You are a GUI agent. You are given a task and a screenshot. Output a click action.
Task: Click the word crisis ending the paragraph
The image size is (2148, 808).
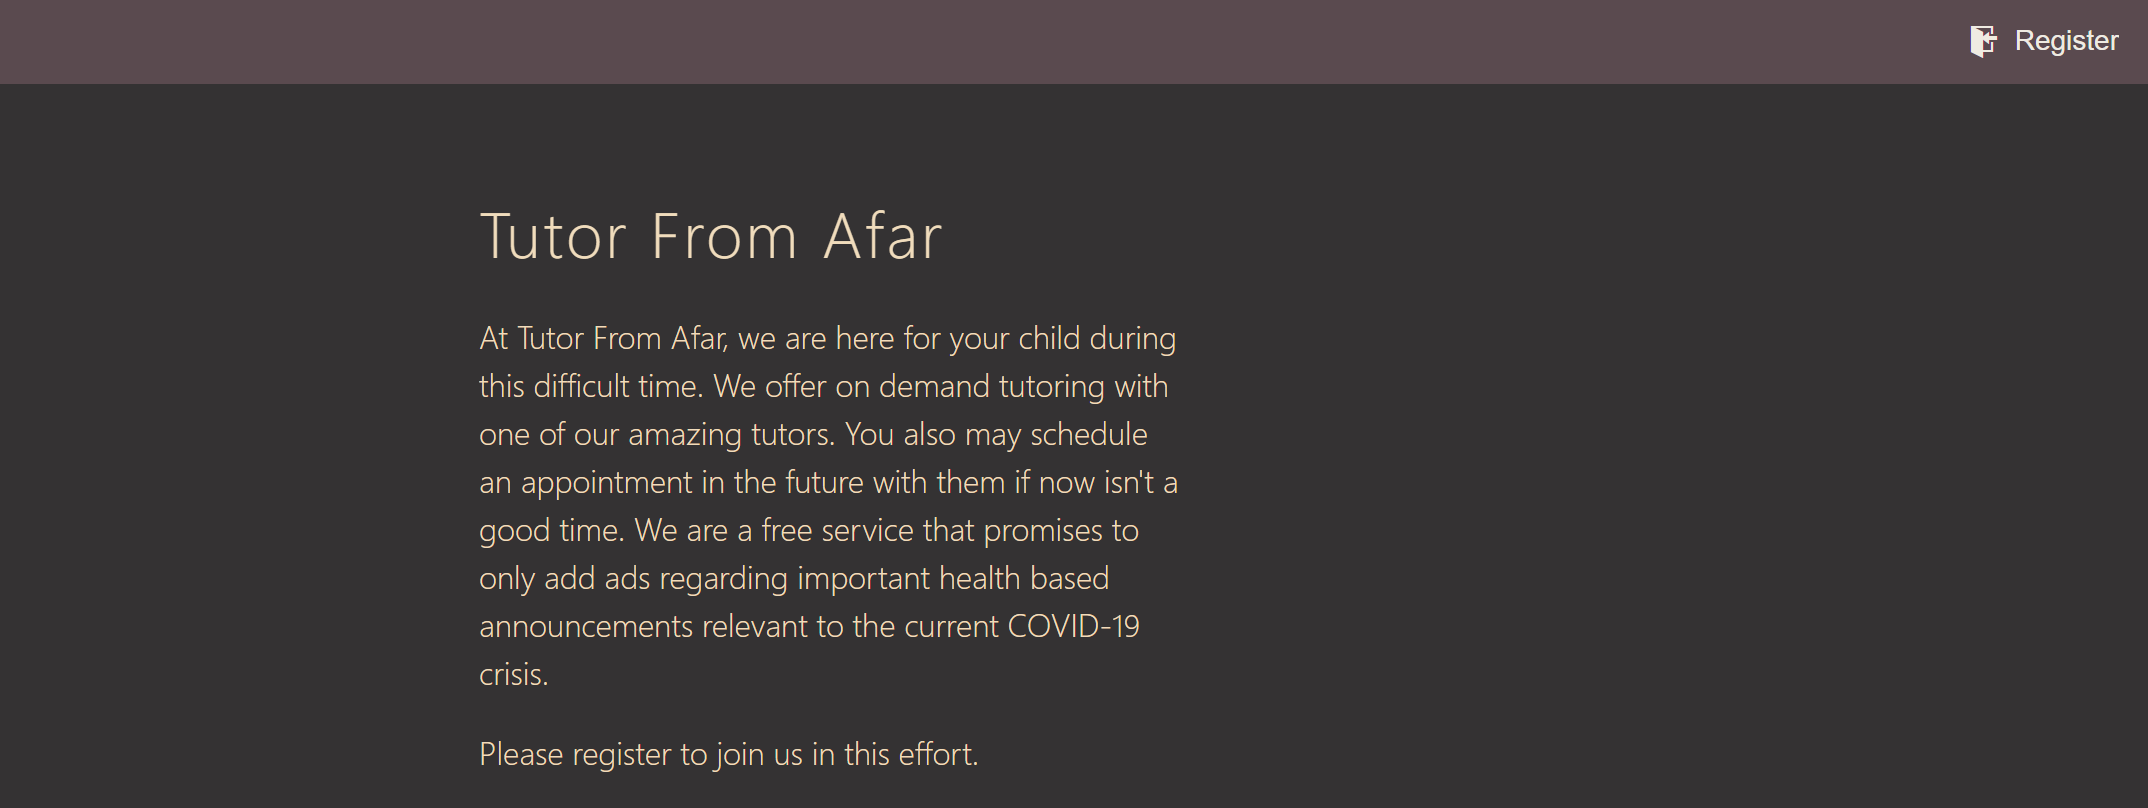[512, 674]
